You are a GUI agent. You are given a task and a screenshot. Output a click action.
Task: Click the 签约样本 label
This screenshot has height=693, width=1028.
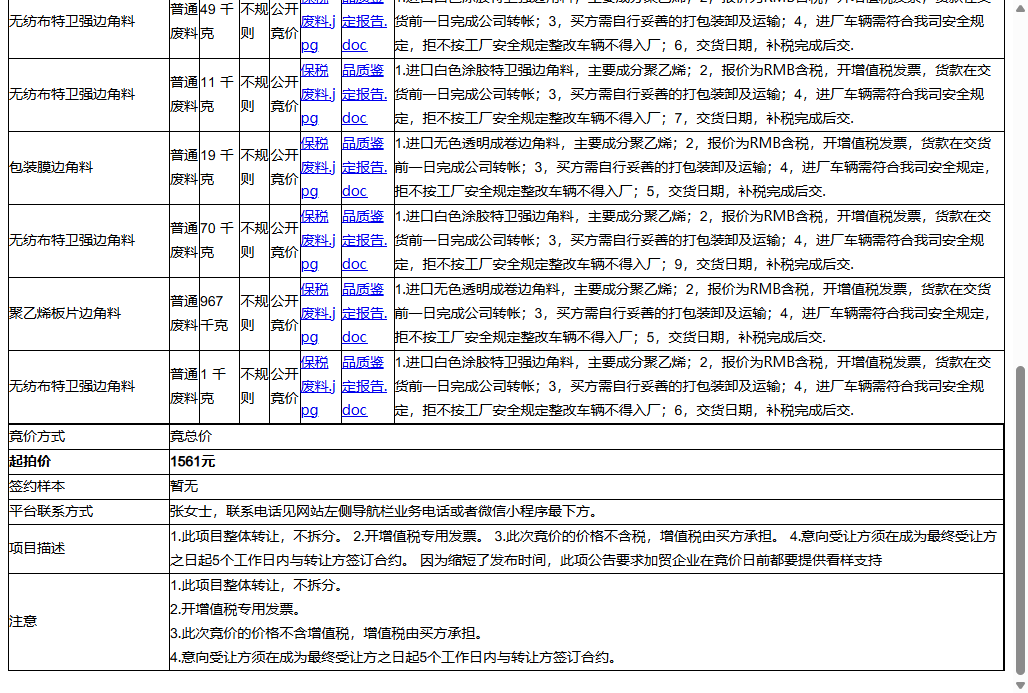point(37,486)
